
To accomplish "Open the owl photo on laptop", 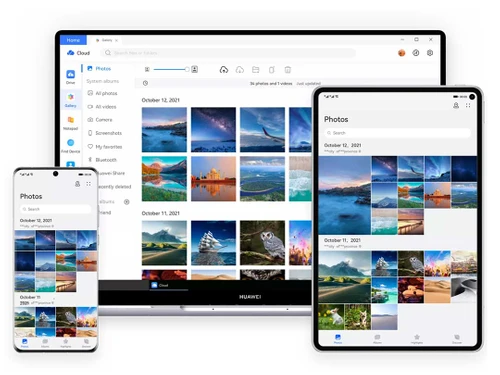I will coord(262,243).
